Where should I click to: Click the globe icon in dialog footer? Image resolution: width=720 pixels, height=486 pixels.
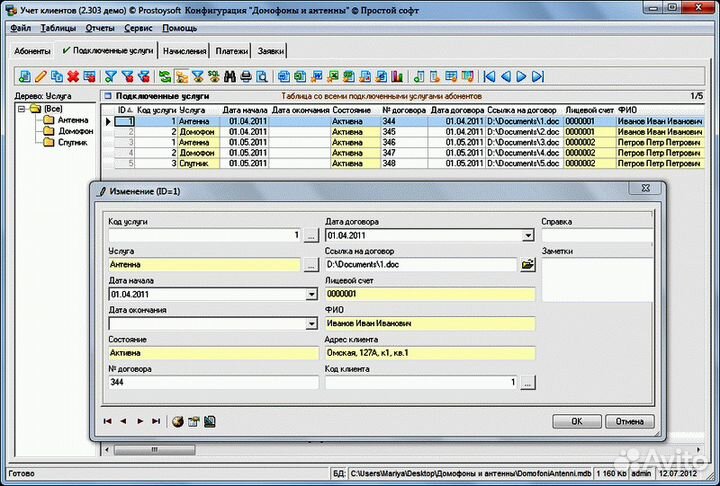pyautogui.click(x=178, y=422)
